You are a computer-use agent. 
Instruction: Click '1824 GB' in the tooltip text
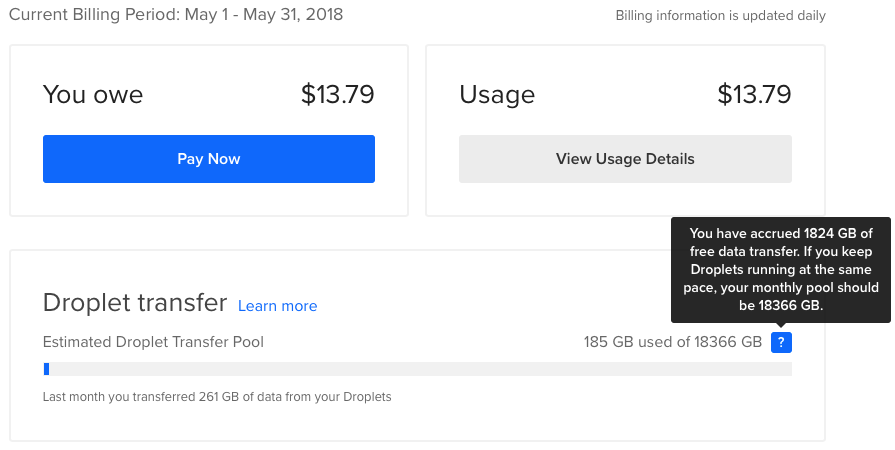(x=832, y=233)
